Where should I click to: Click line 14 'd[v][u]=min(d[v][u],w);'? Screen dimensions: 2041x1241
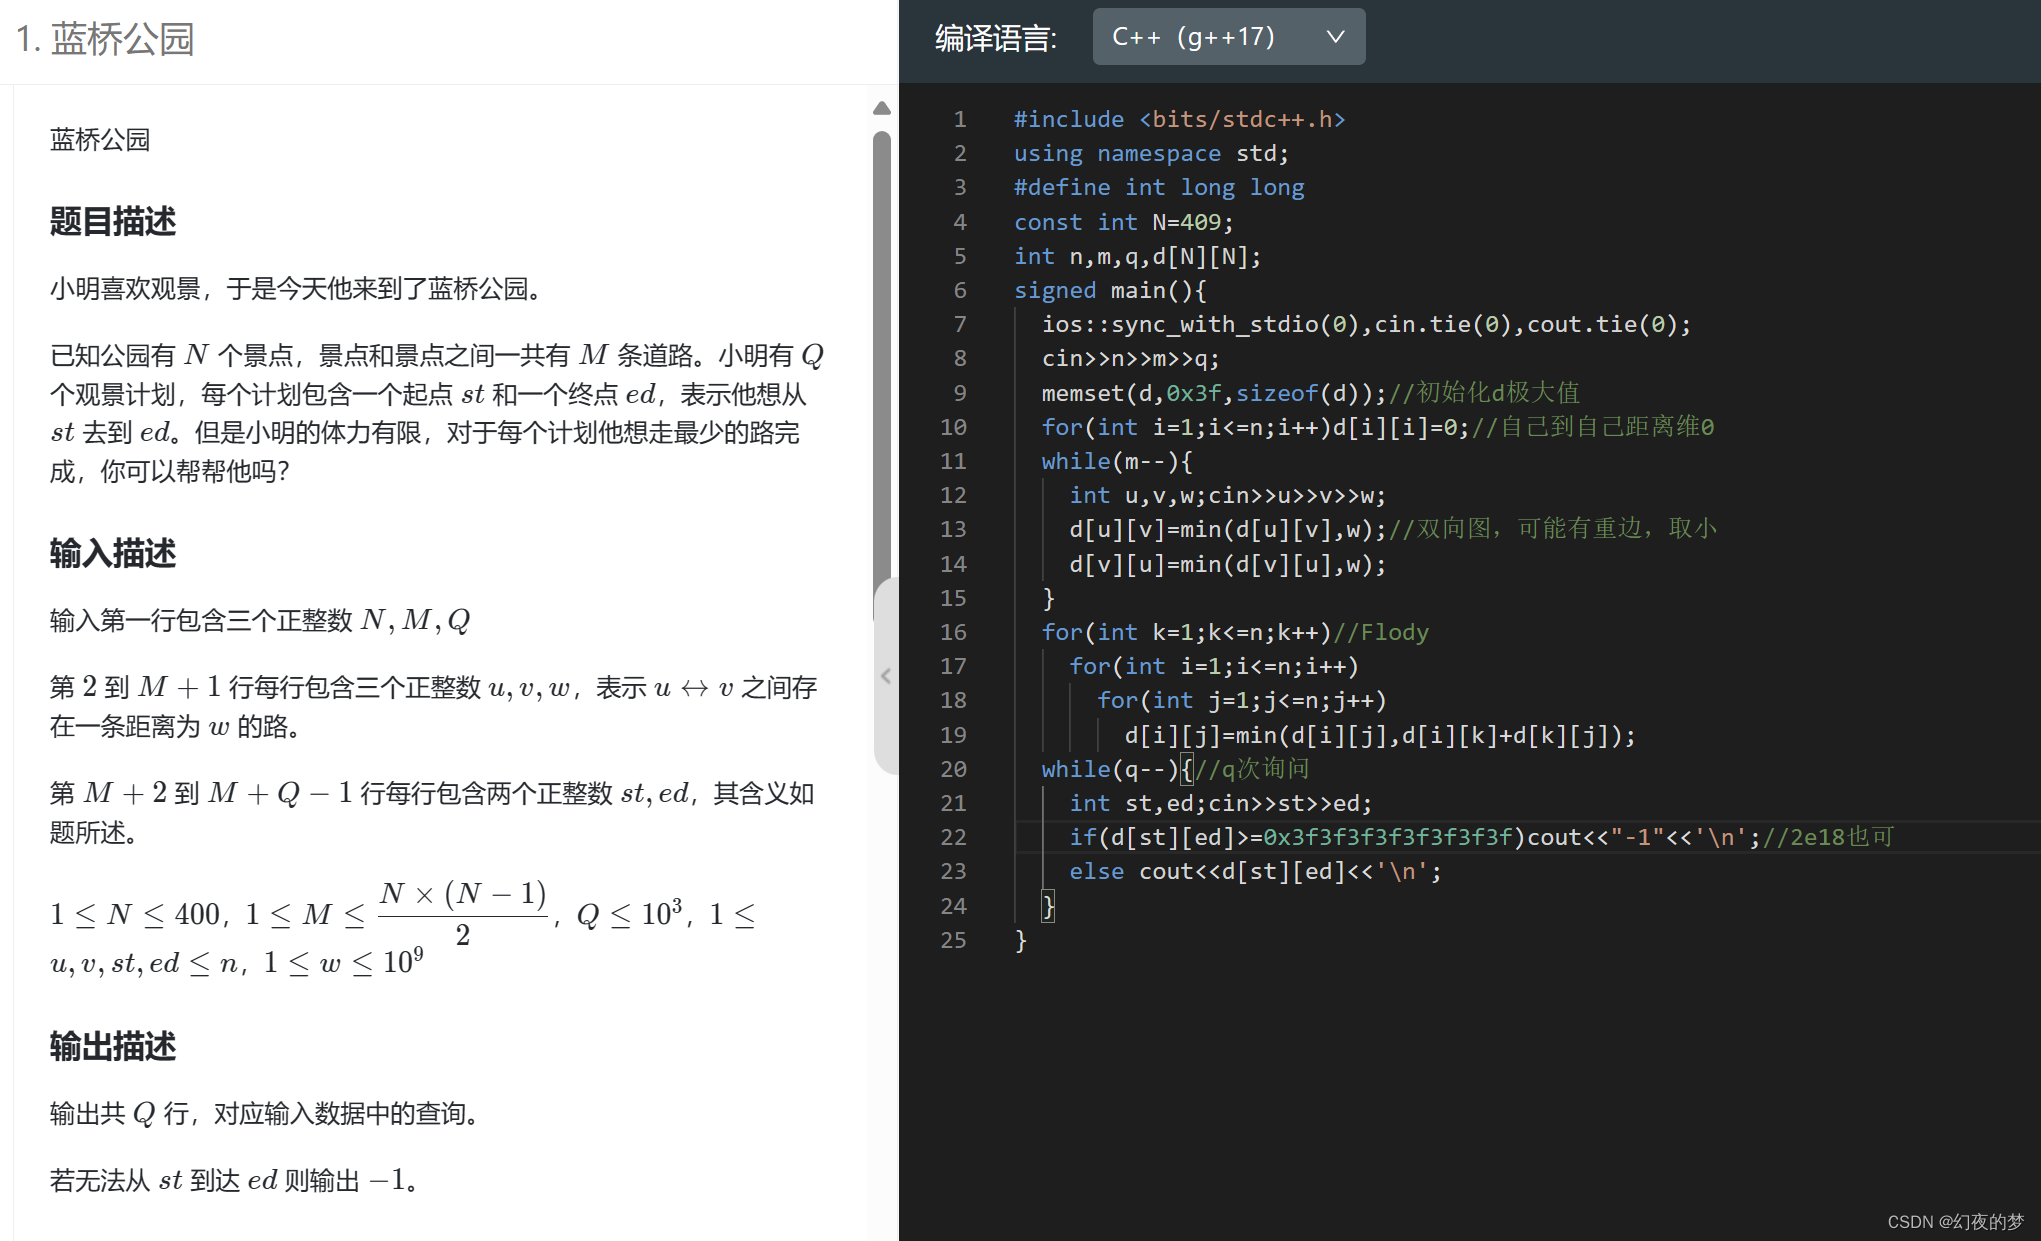(1228, 564)
